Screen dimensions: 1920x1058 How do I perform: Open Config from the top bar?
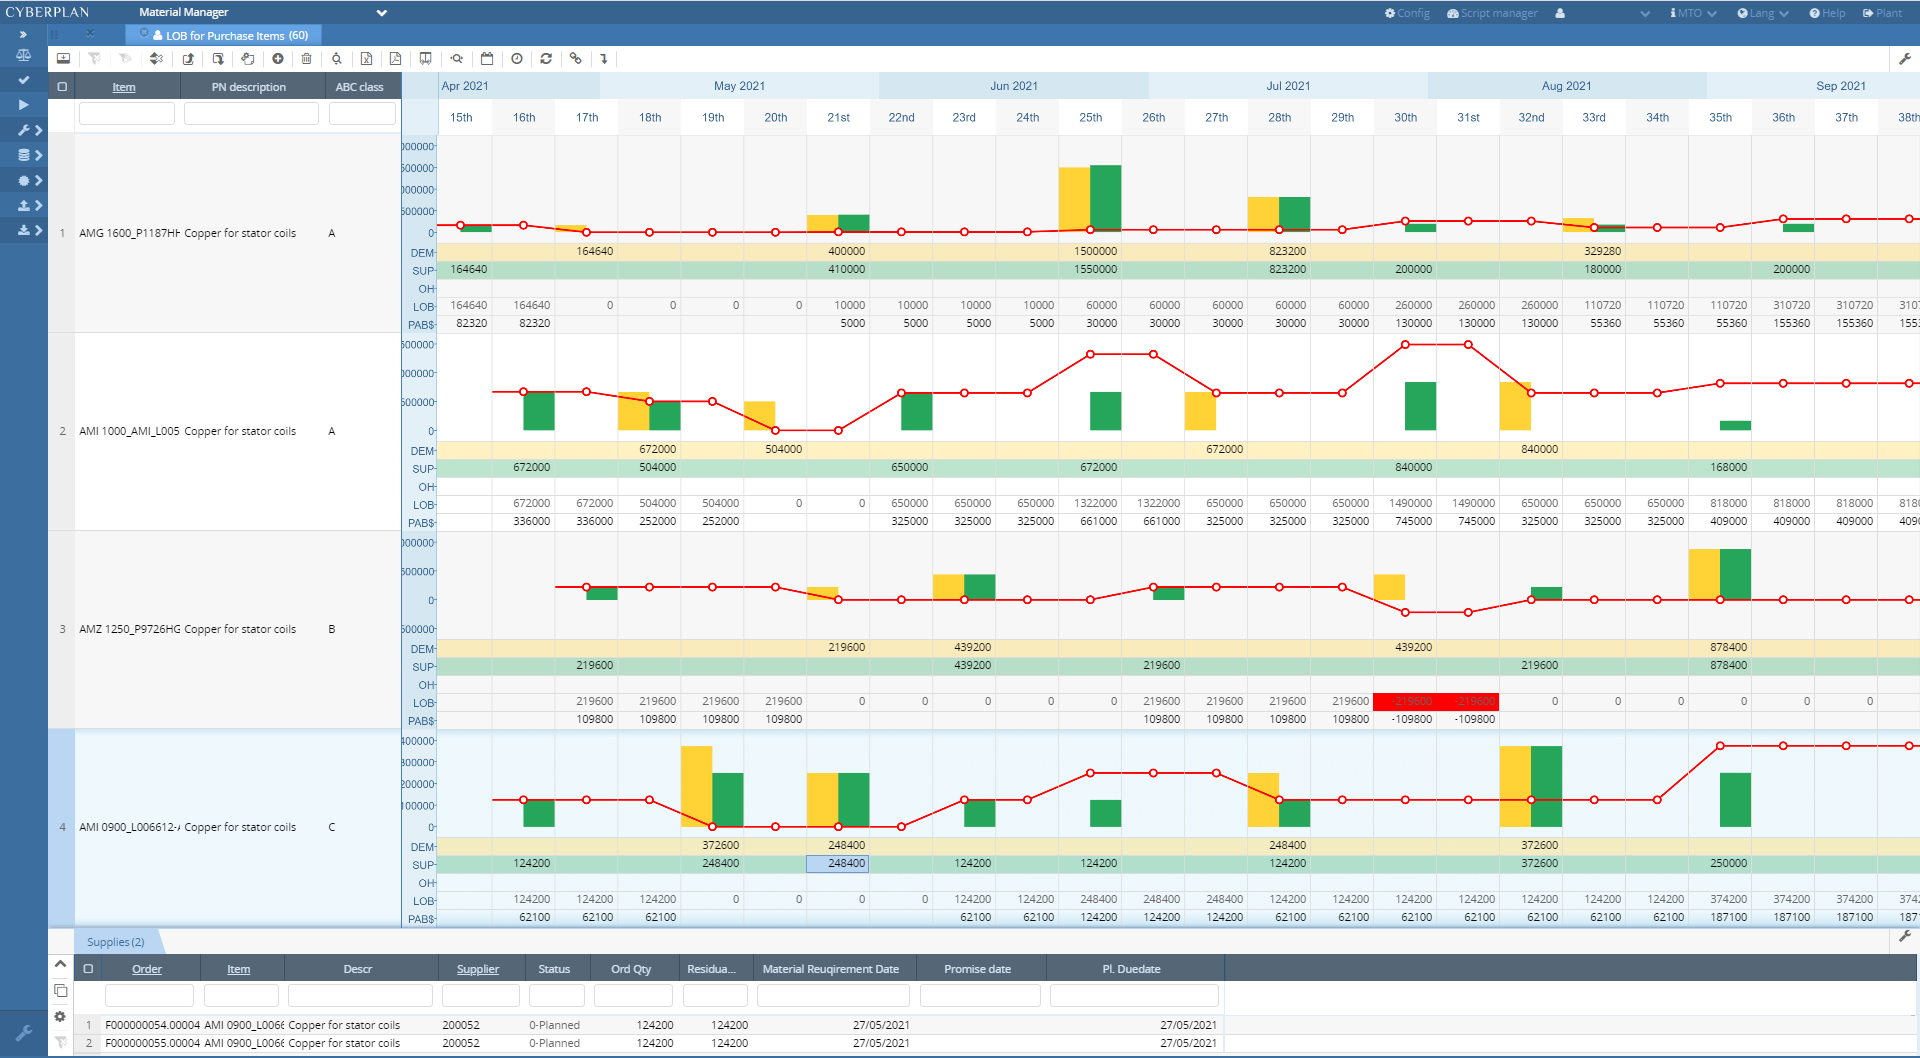click(1406, 13)
